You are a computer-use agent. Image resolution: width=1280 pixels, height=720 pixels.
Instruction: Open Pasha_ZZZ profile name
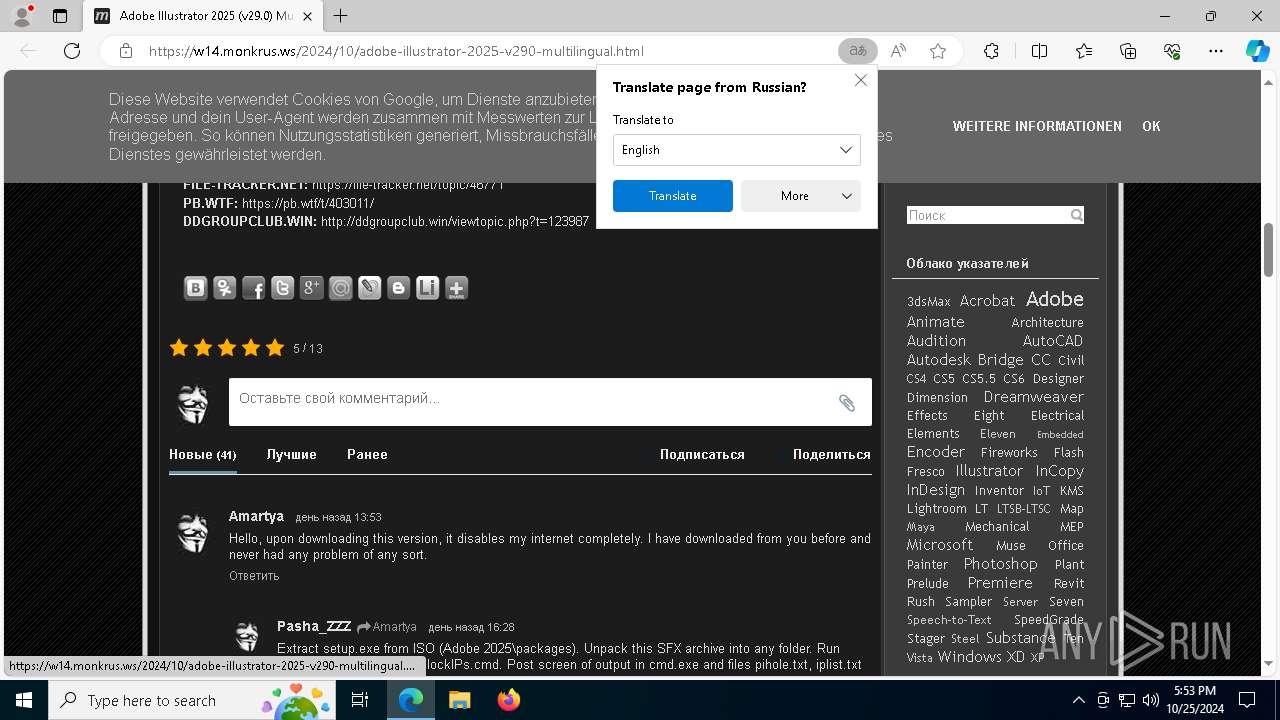click(314, 626)
